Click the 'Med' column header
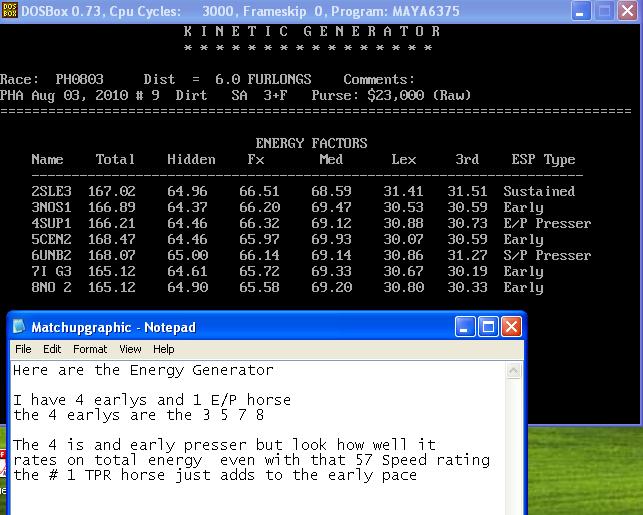 (331, 159)
